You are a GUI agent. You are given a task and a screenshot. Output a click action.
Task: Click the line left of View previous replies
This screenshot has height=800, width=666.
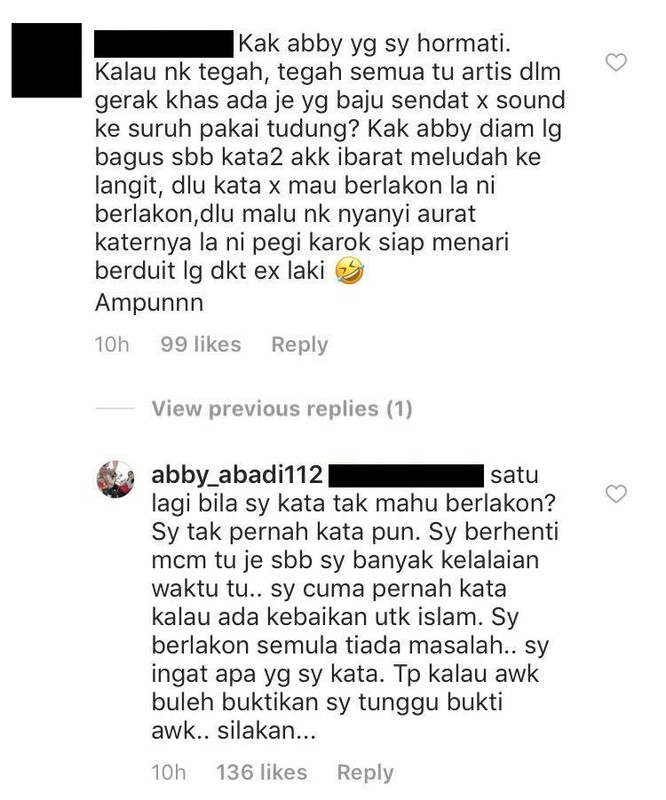pyautogui.click(x=115, y=409)
